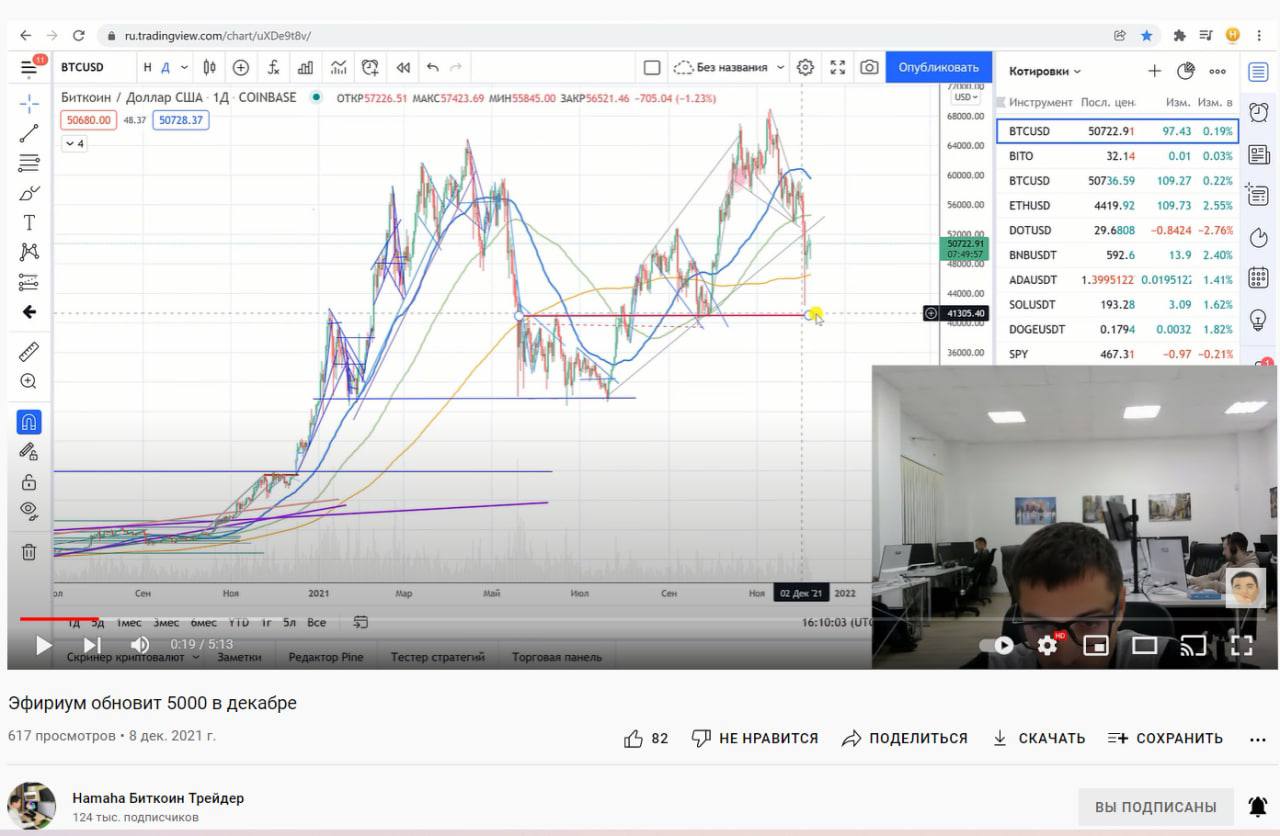Viewport: 1280px width, 836px height.
Task: Toggle stay in drawing mode
Action: point(29,451)
